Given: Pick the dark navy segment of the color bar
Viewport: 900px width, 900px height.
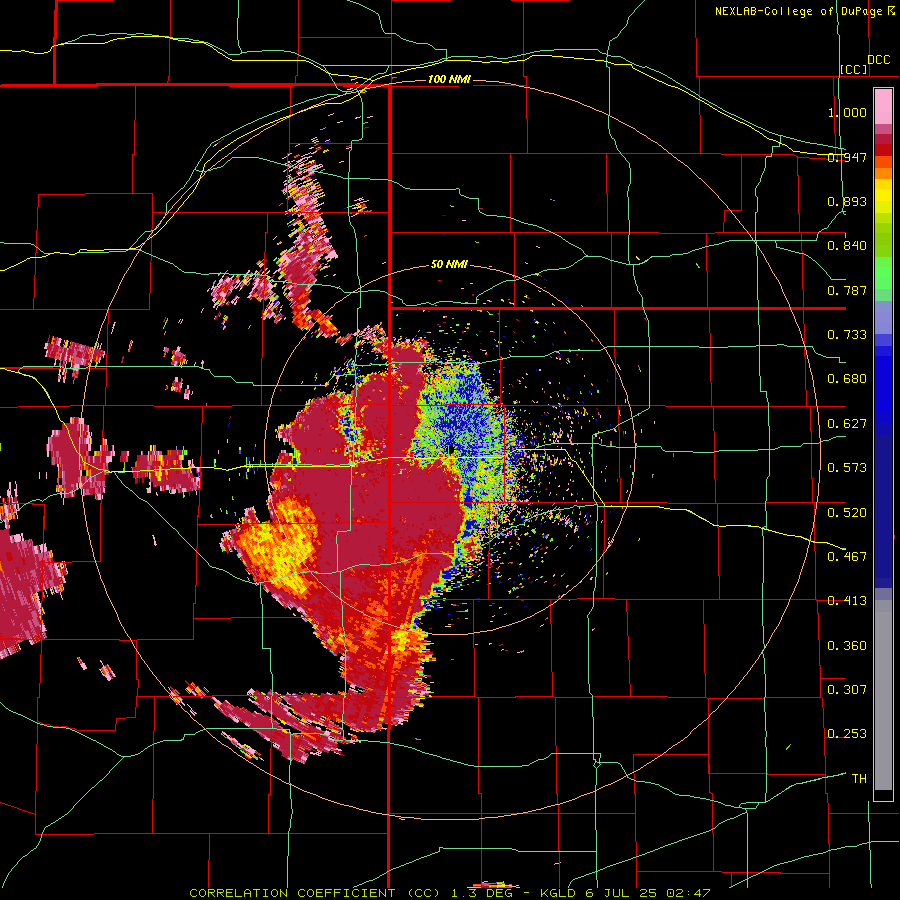Looking at the screenshot, I should (x=883, y=508).
